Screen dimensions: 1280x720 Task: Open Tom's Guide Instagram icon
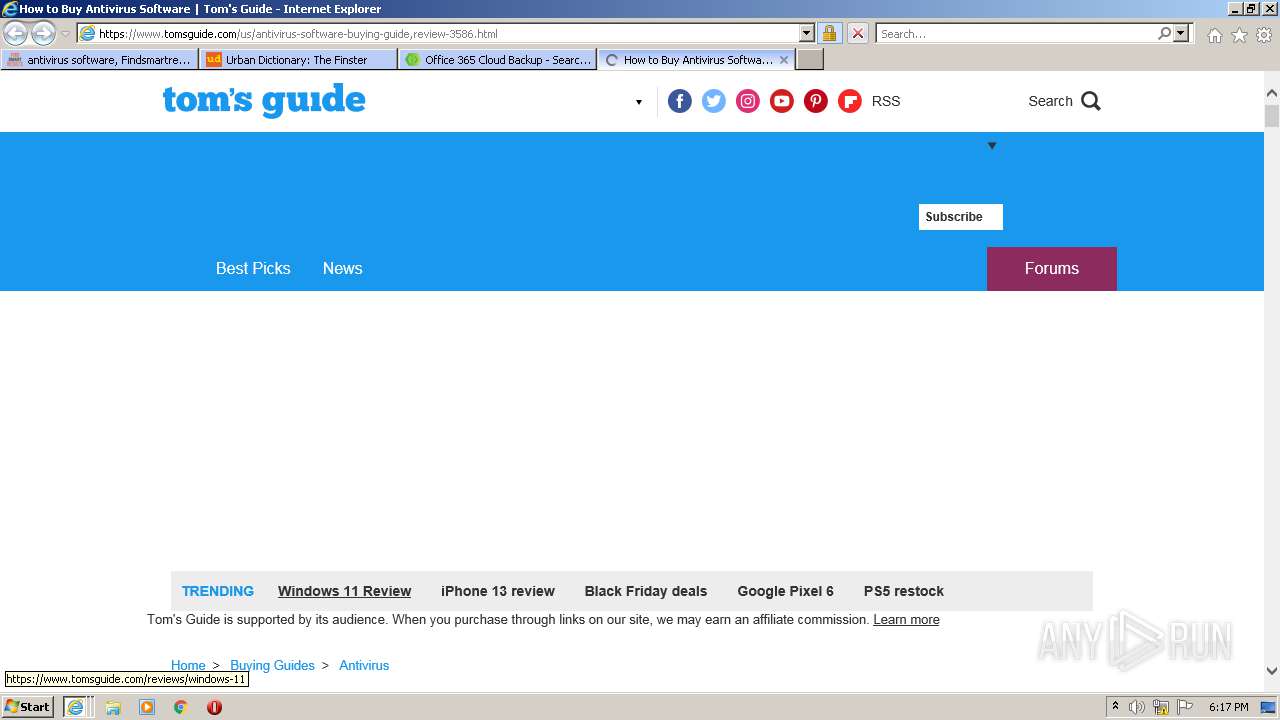click(747, 101)
